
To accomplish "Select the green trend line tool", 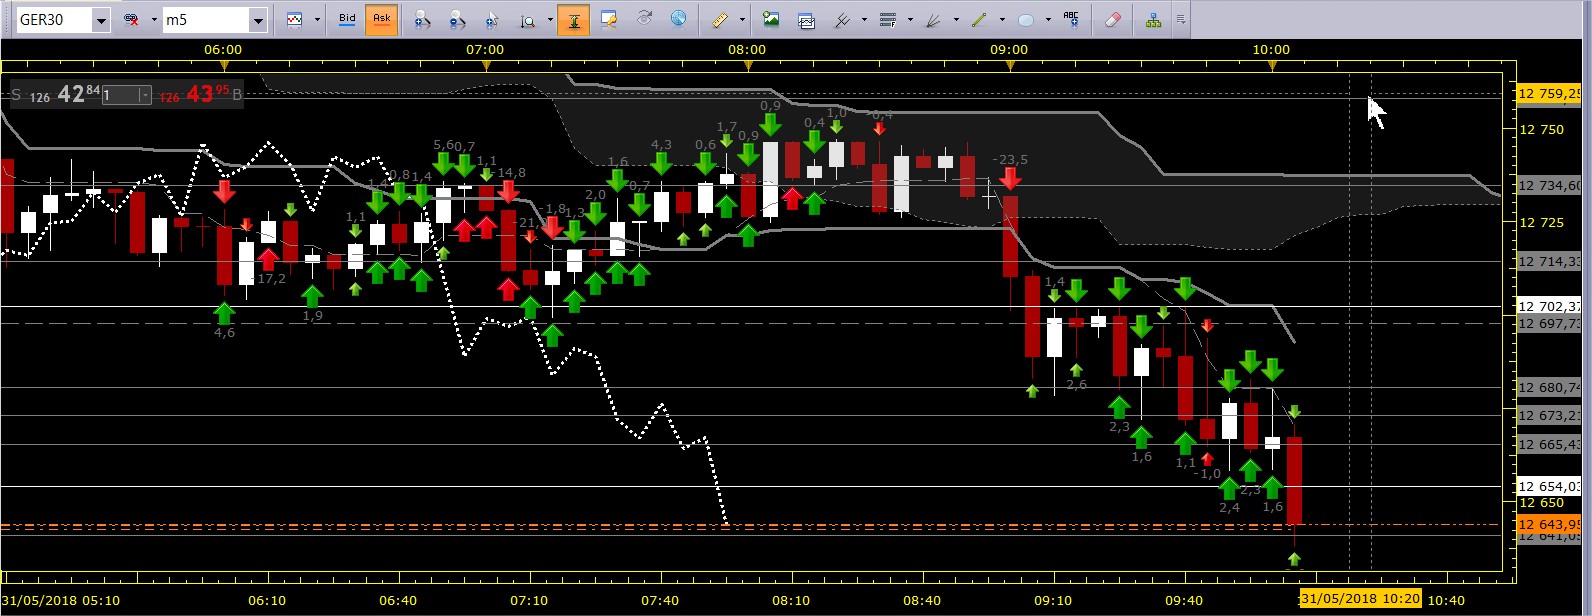I will 979,19.
